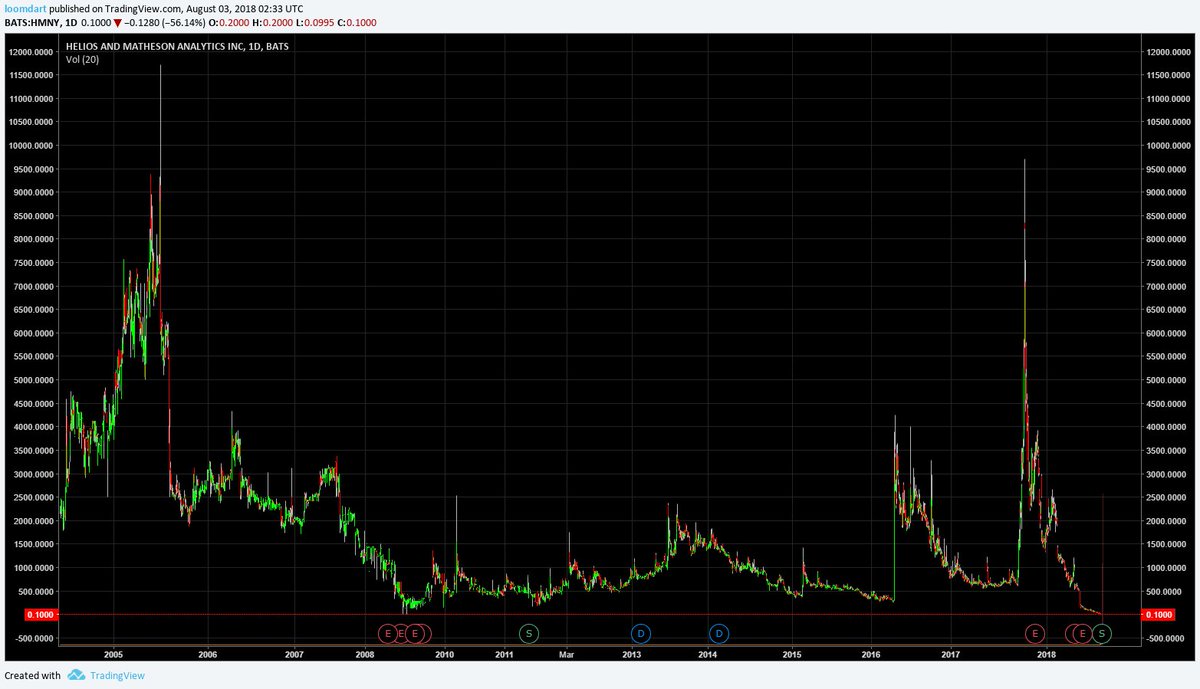Click the blue D dividend marker at 2014

tap(719, 633)
